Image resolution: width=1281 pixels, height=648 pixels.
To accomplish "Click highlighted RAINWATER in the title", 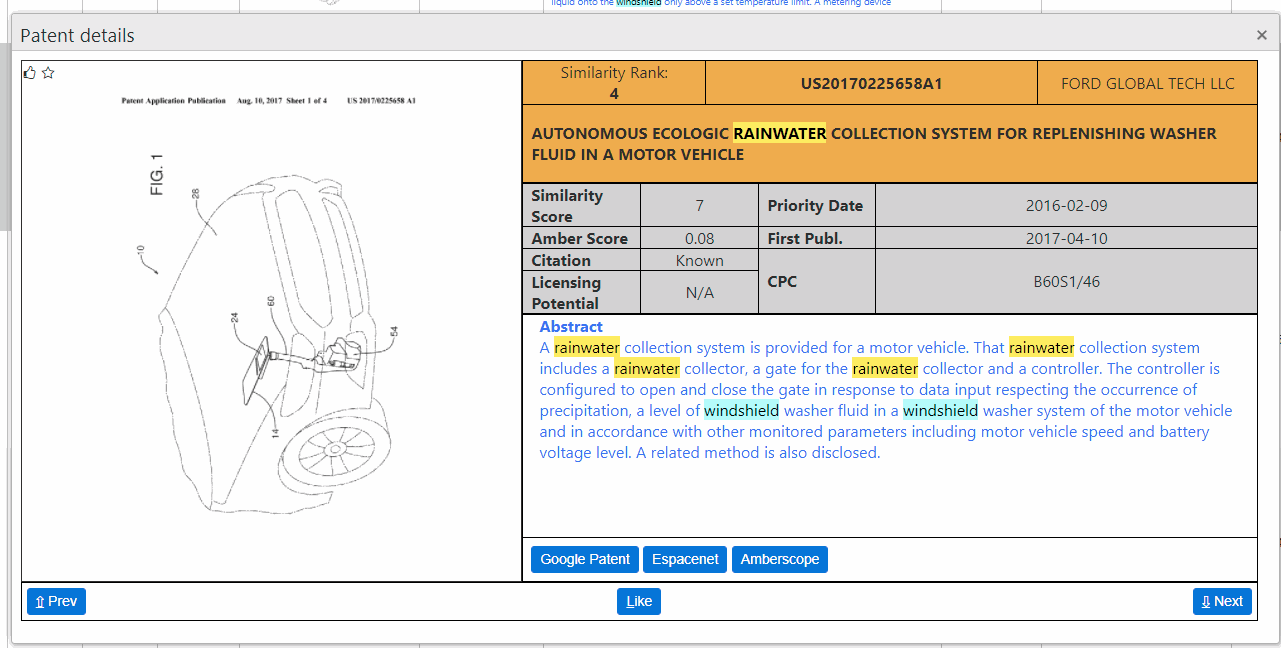I will pyautogui.click(x=780, y=133).
